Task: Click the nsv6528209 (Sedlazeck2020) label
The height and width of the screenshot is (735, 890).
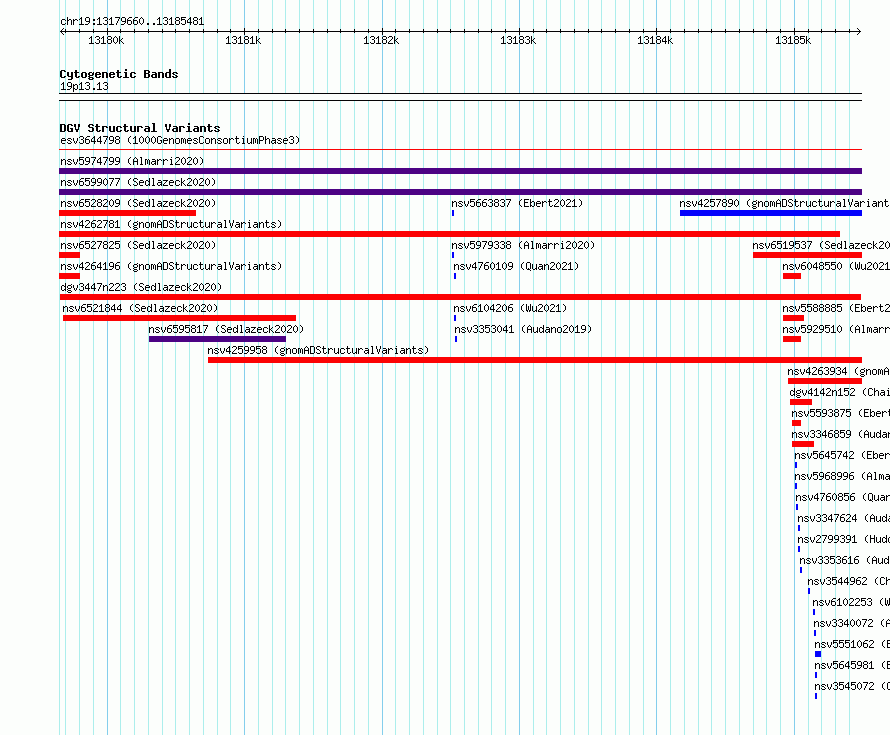Action: coord(138,203)
